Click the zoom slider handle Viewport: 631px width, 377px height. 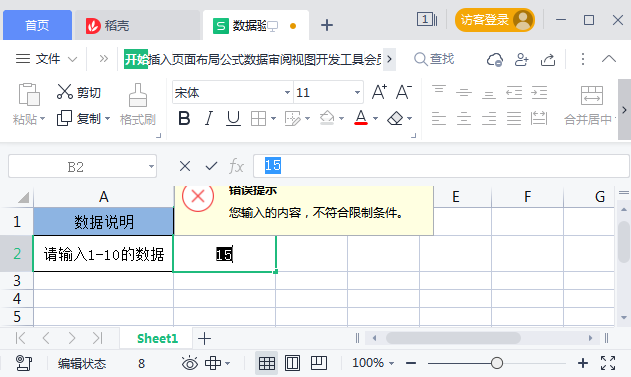(x=497, y=363)
